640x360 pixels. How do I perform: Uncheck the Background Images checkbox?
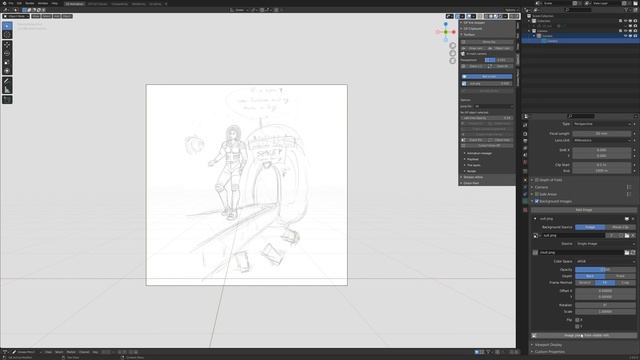[x=537, y=201]
